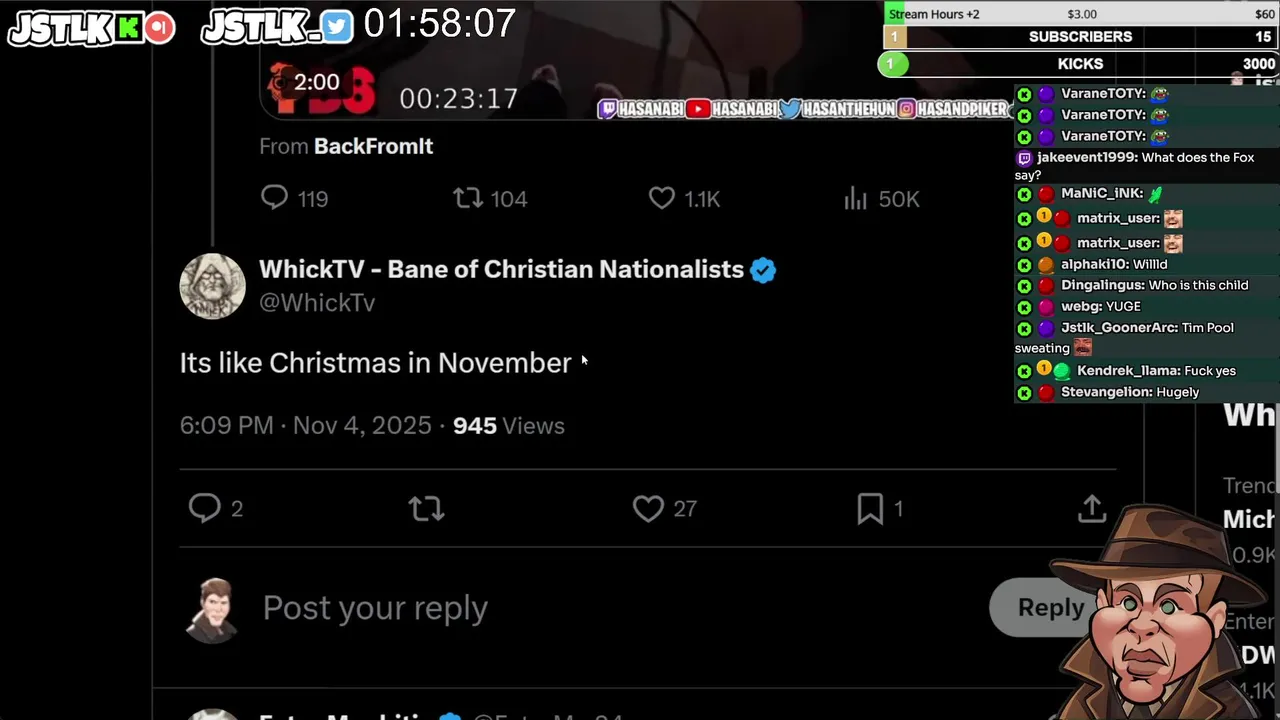This screenshot has height=720, width=1280.
Task: Click WhickTV - Bane of Christian Nationalists name
Action: 501,269
